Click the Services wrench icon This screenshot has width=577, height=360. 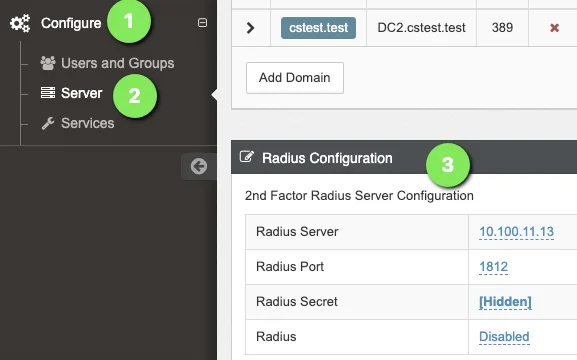pyautogui.click(x=48, y=123)
